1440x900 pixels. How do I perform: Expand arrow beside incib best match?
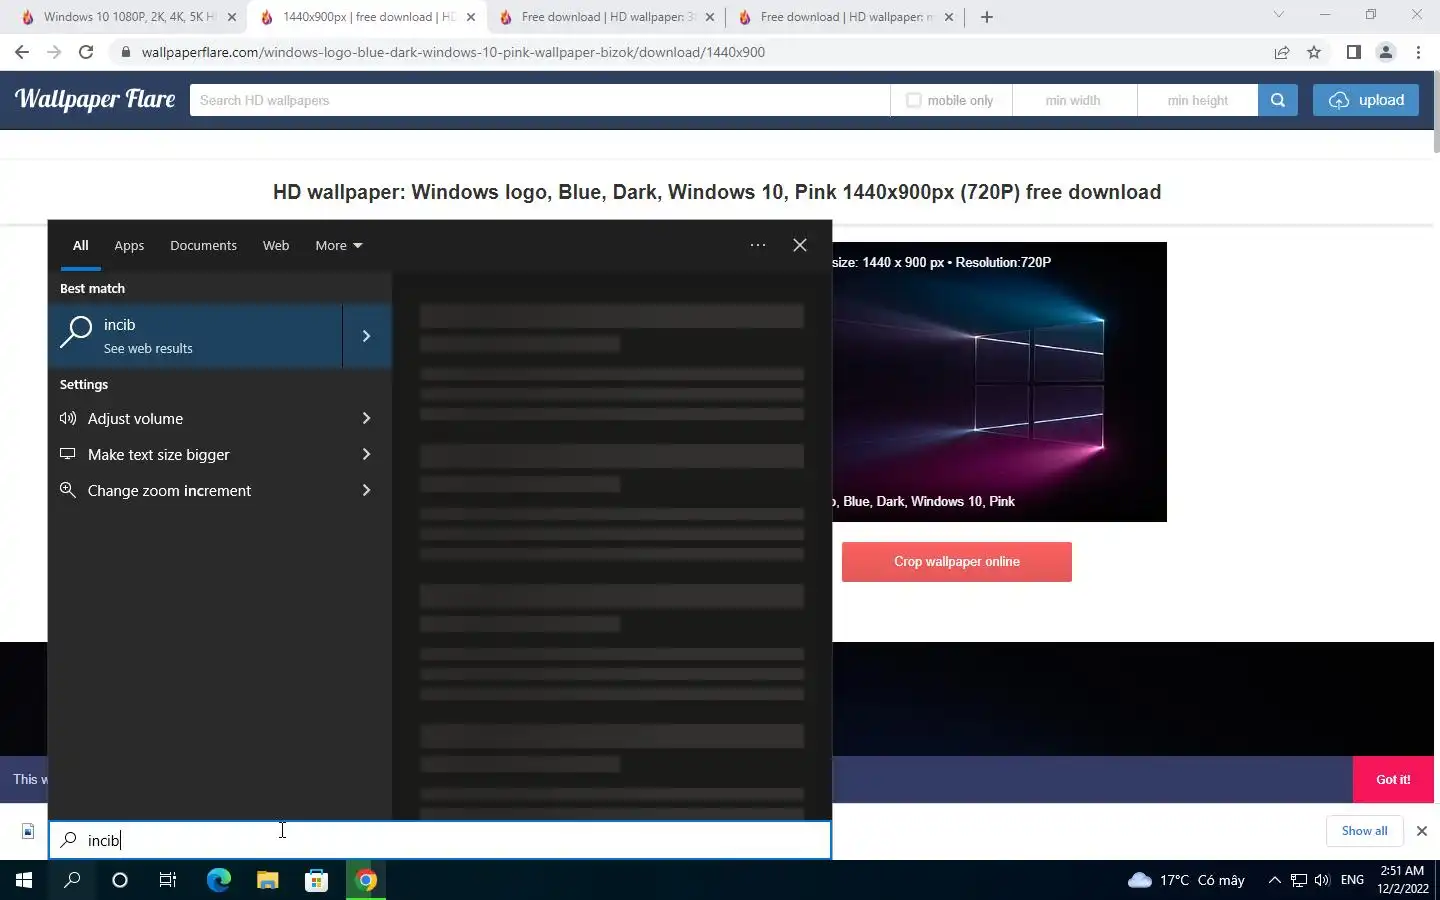tap(367, 336)
